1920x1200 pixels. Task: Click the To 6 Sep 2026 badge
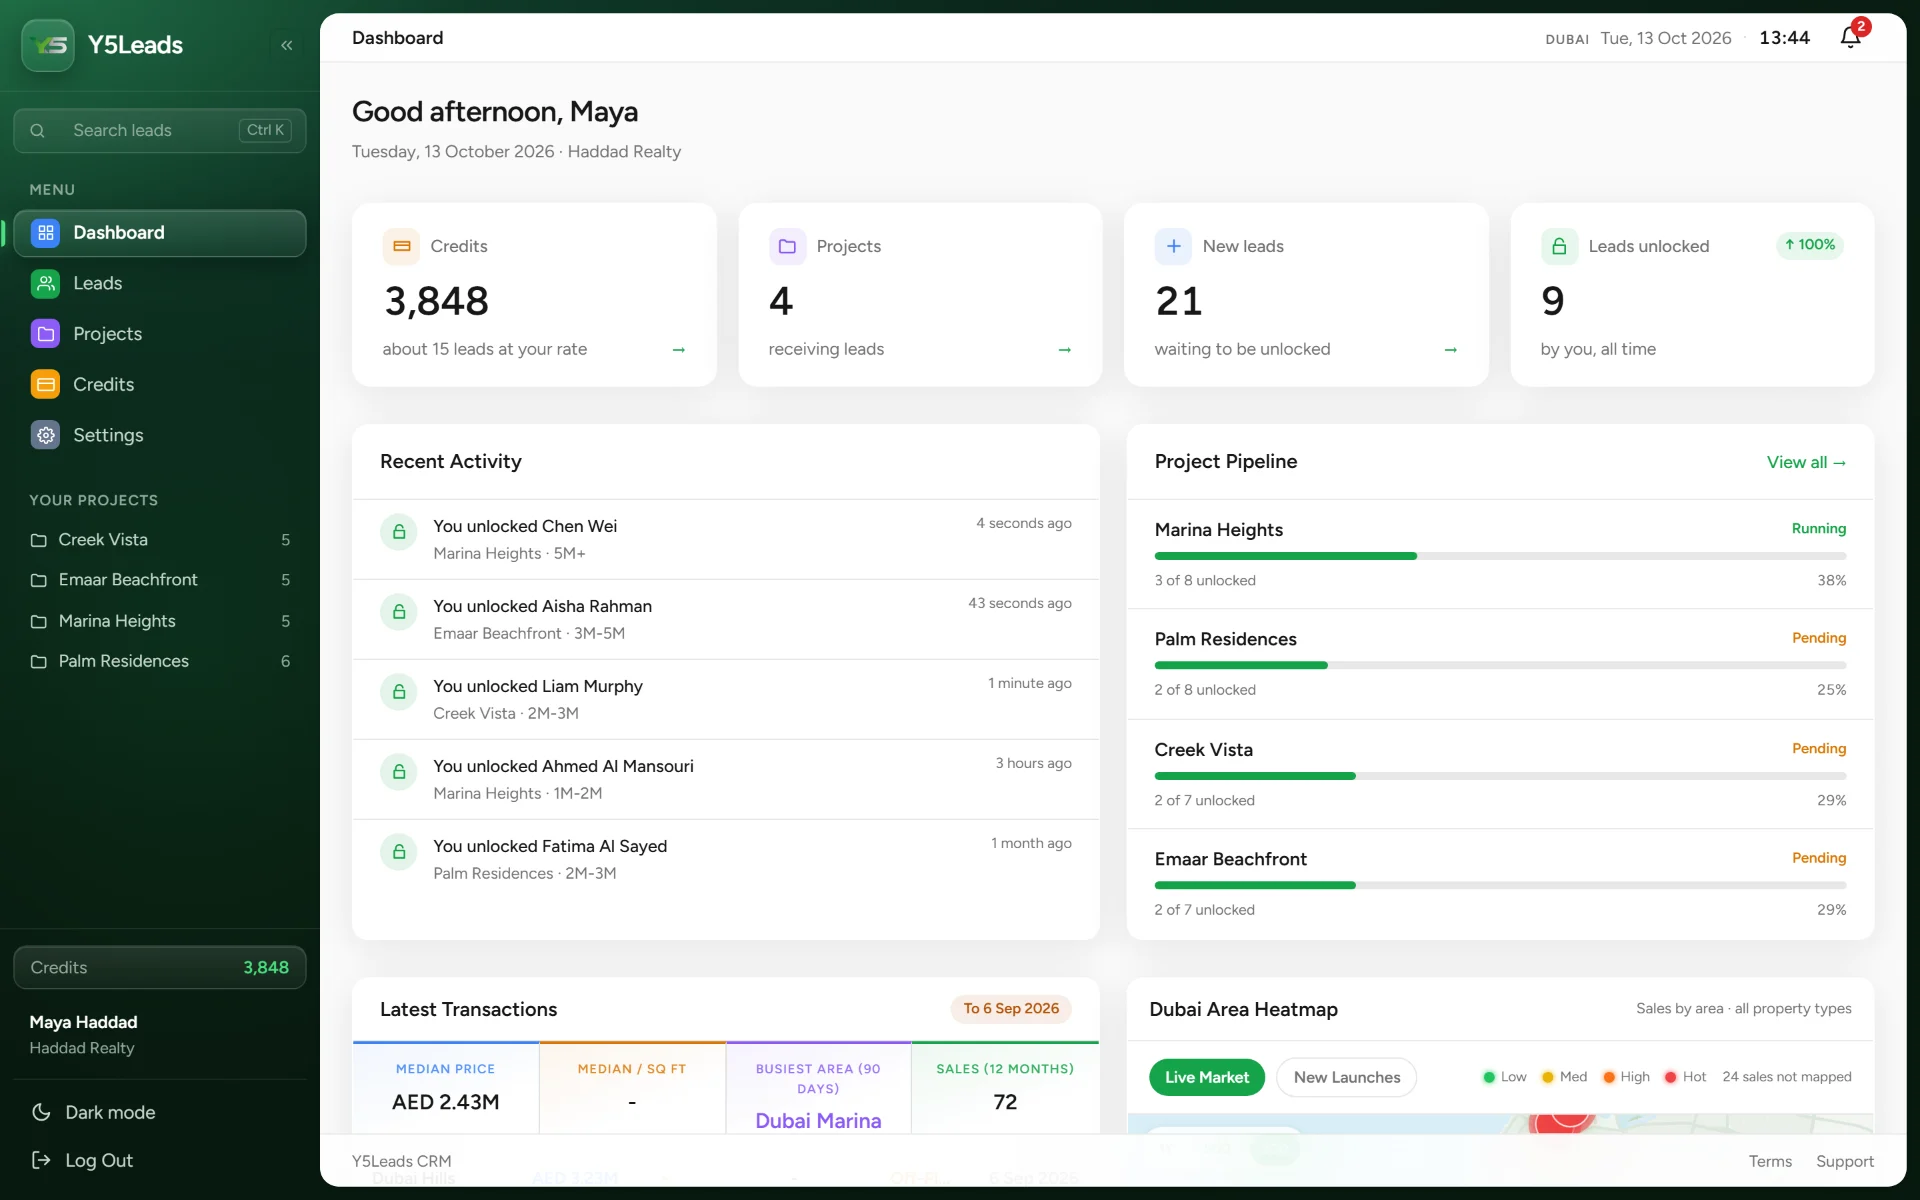[1011, 1009]
